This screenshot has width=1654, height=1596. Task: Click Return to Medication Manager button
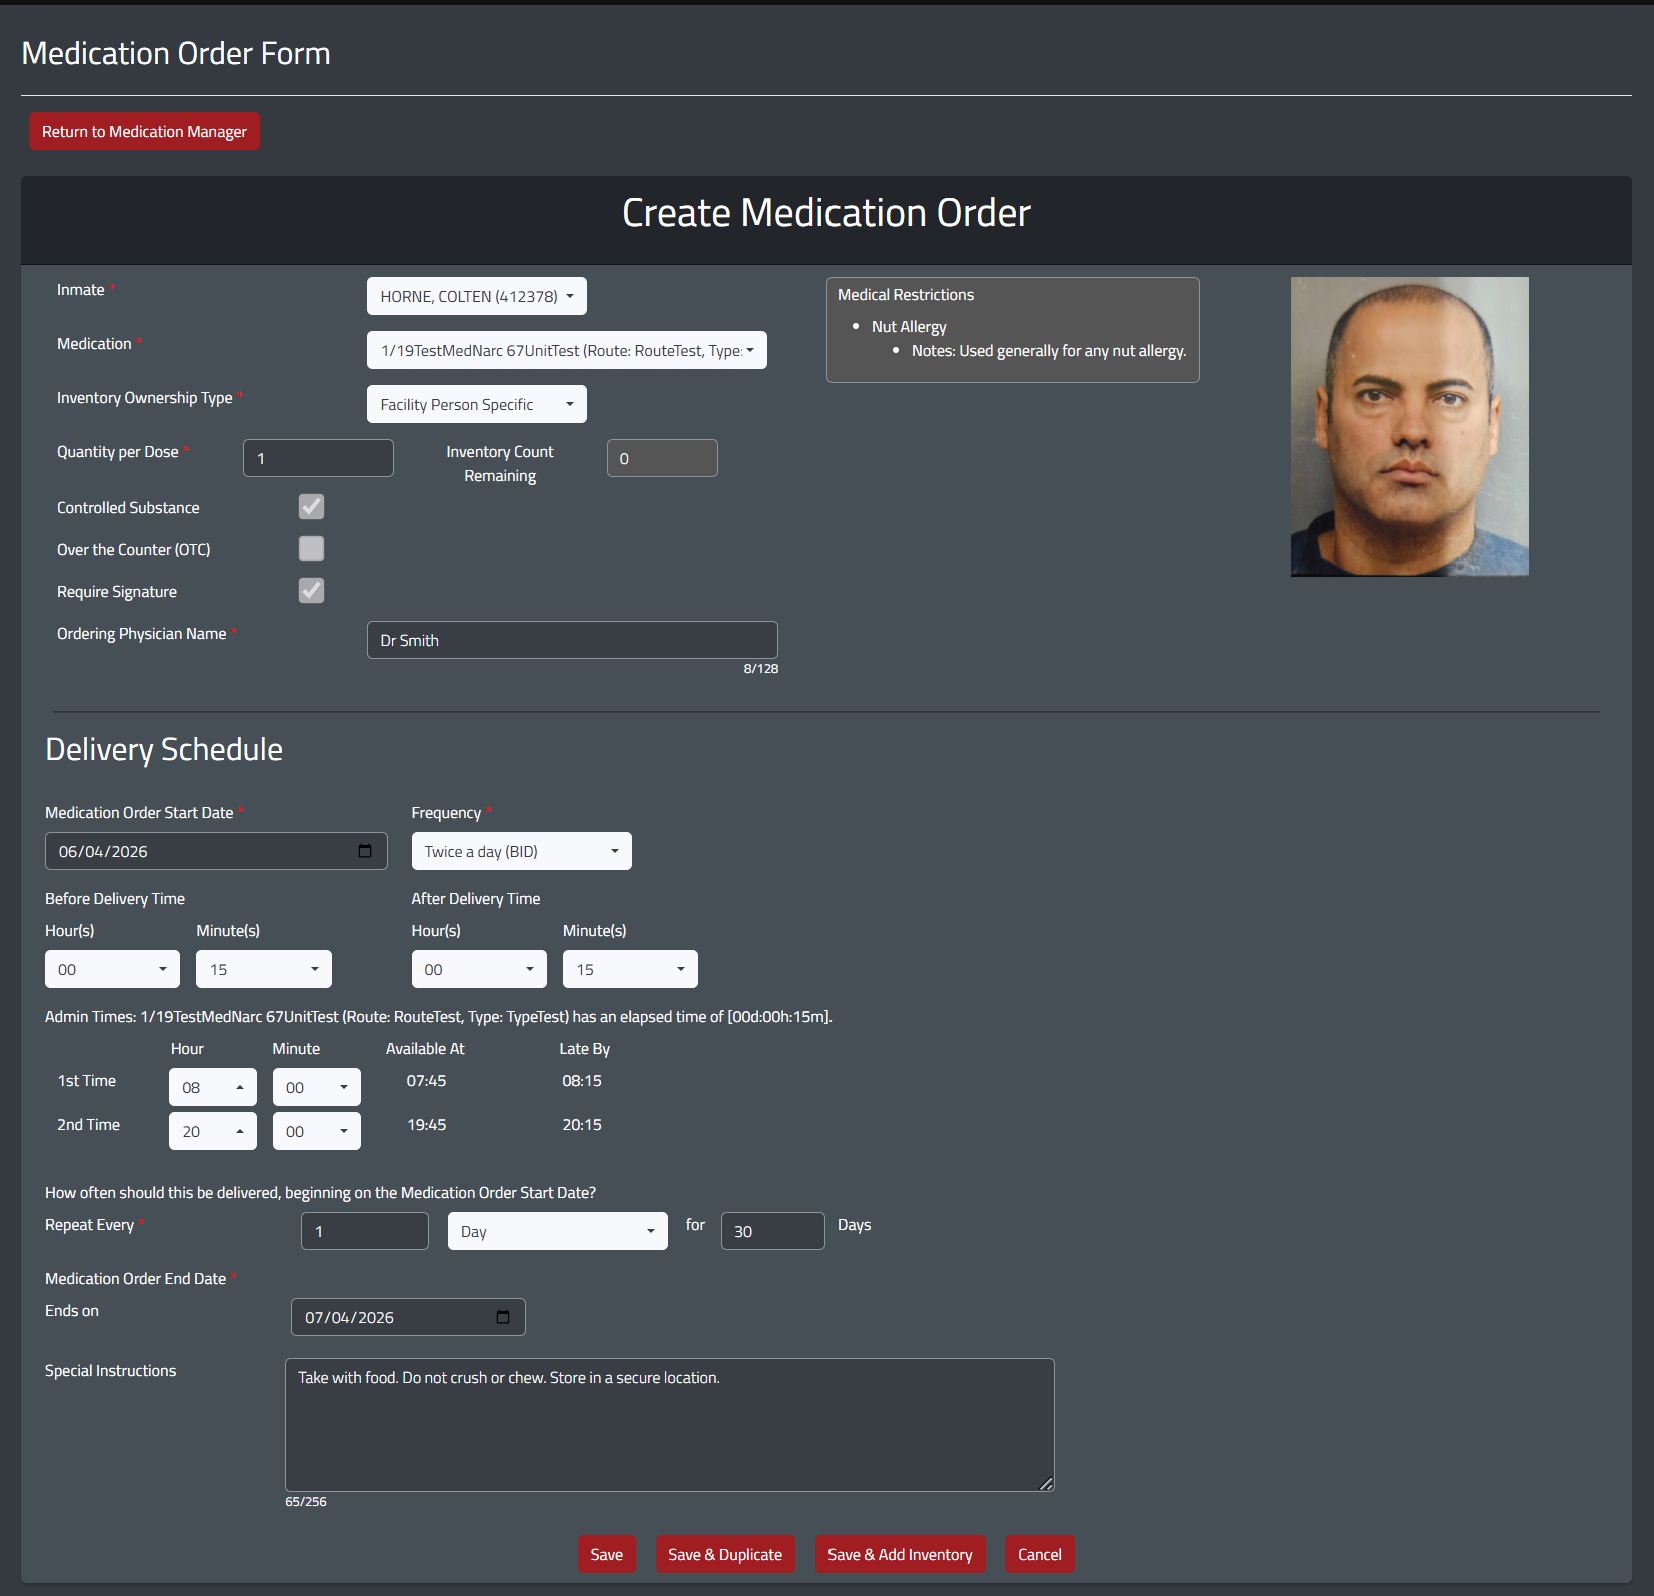144,131
